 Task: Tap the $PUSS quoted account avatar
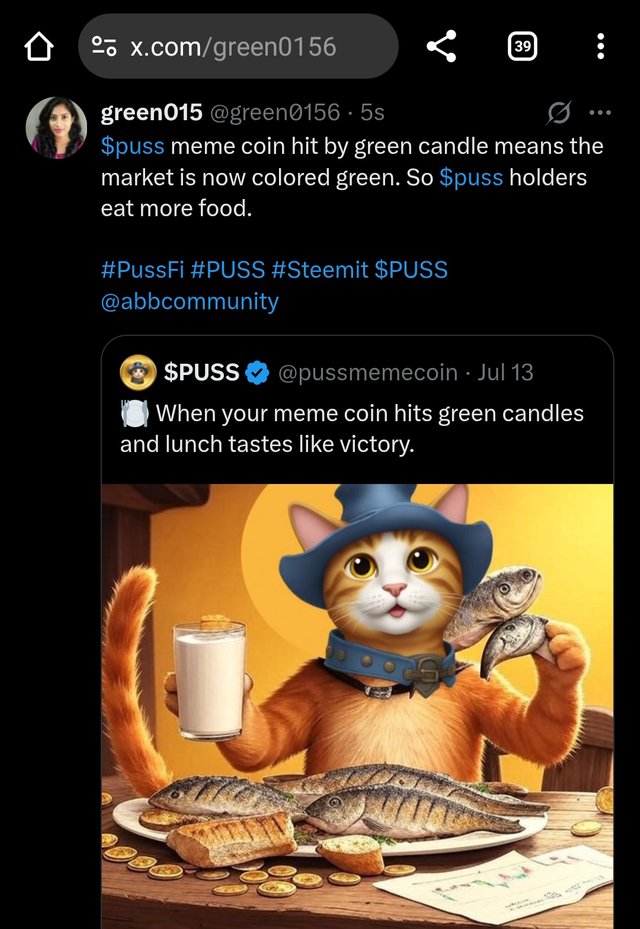tap(138, 372)
